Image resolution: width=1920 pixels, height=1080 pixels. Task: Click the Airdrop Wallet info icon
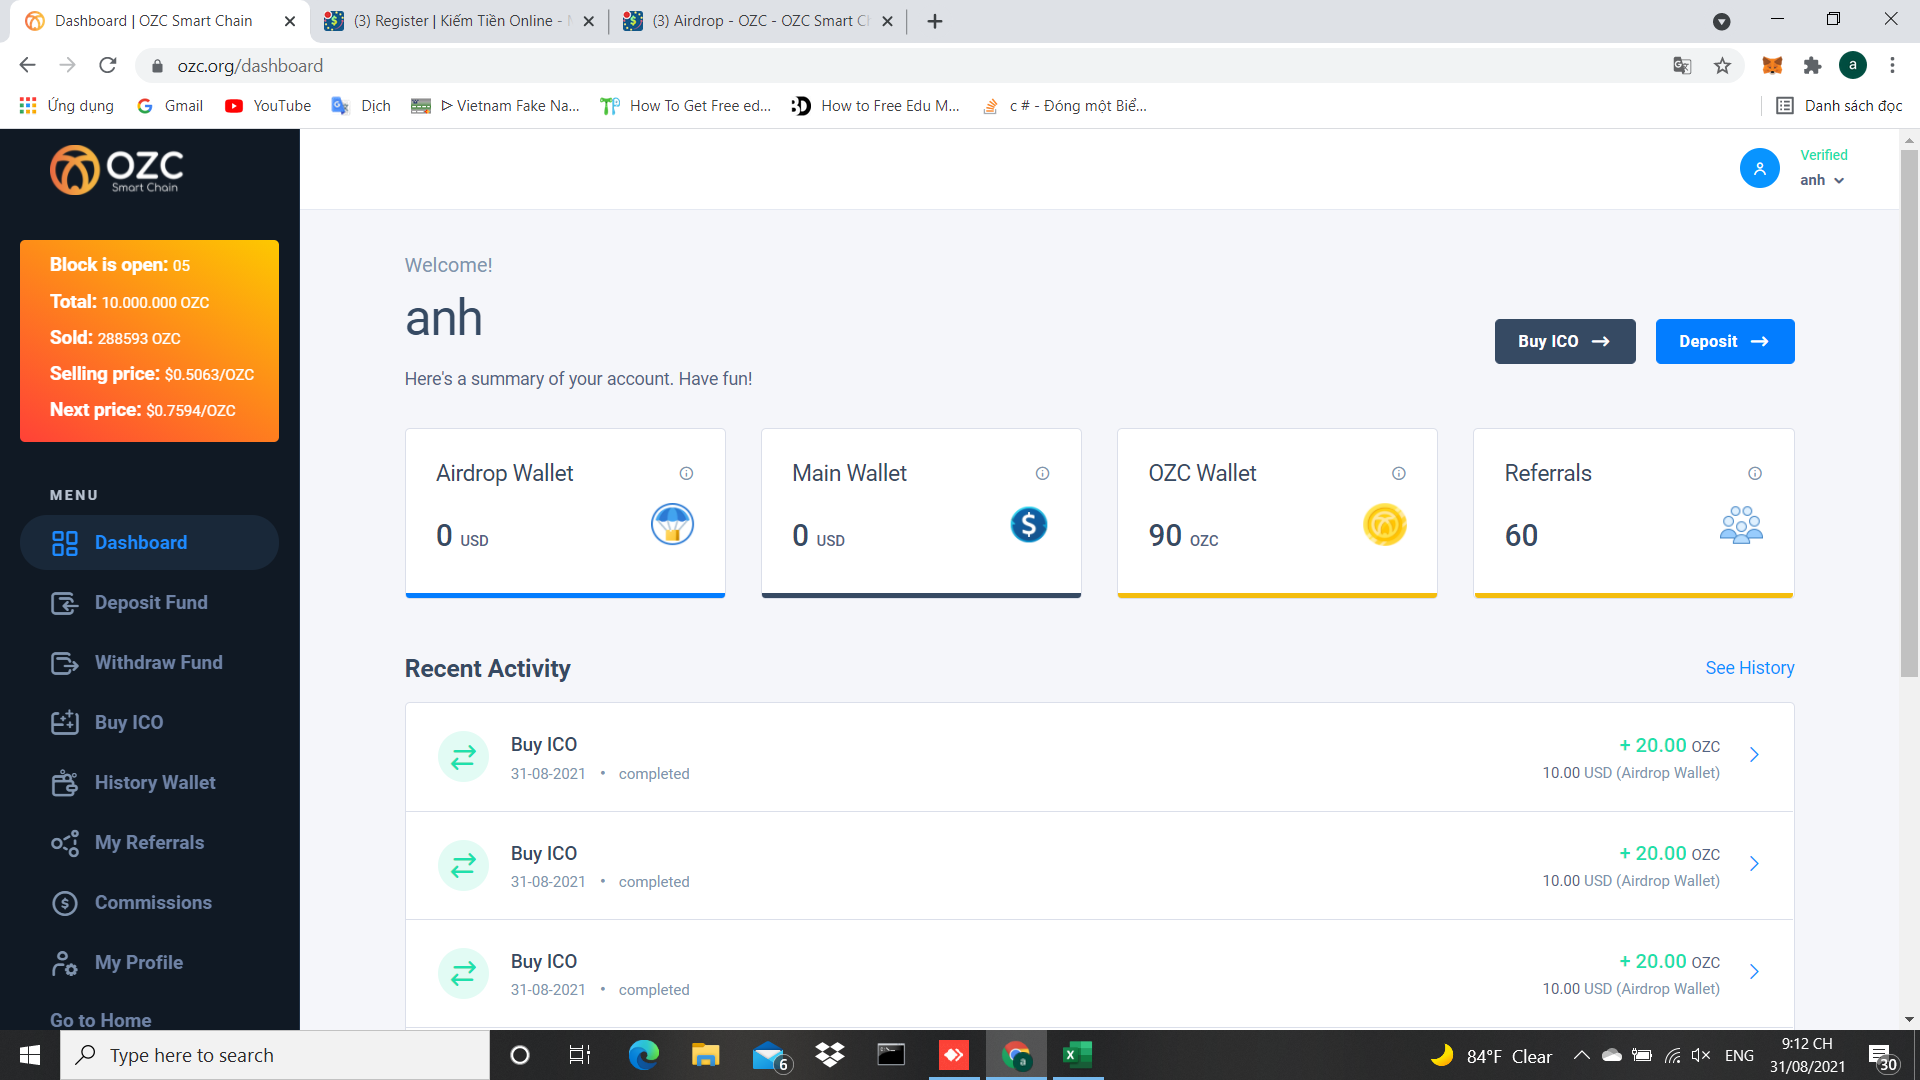[686, 473]
